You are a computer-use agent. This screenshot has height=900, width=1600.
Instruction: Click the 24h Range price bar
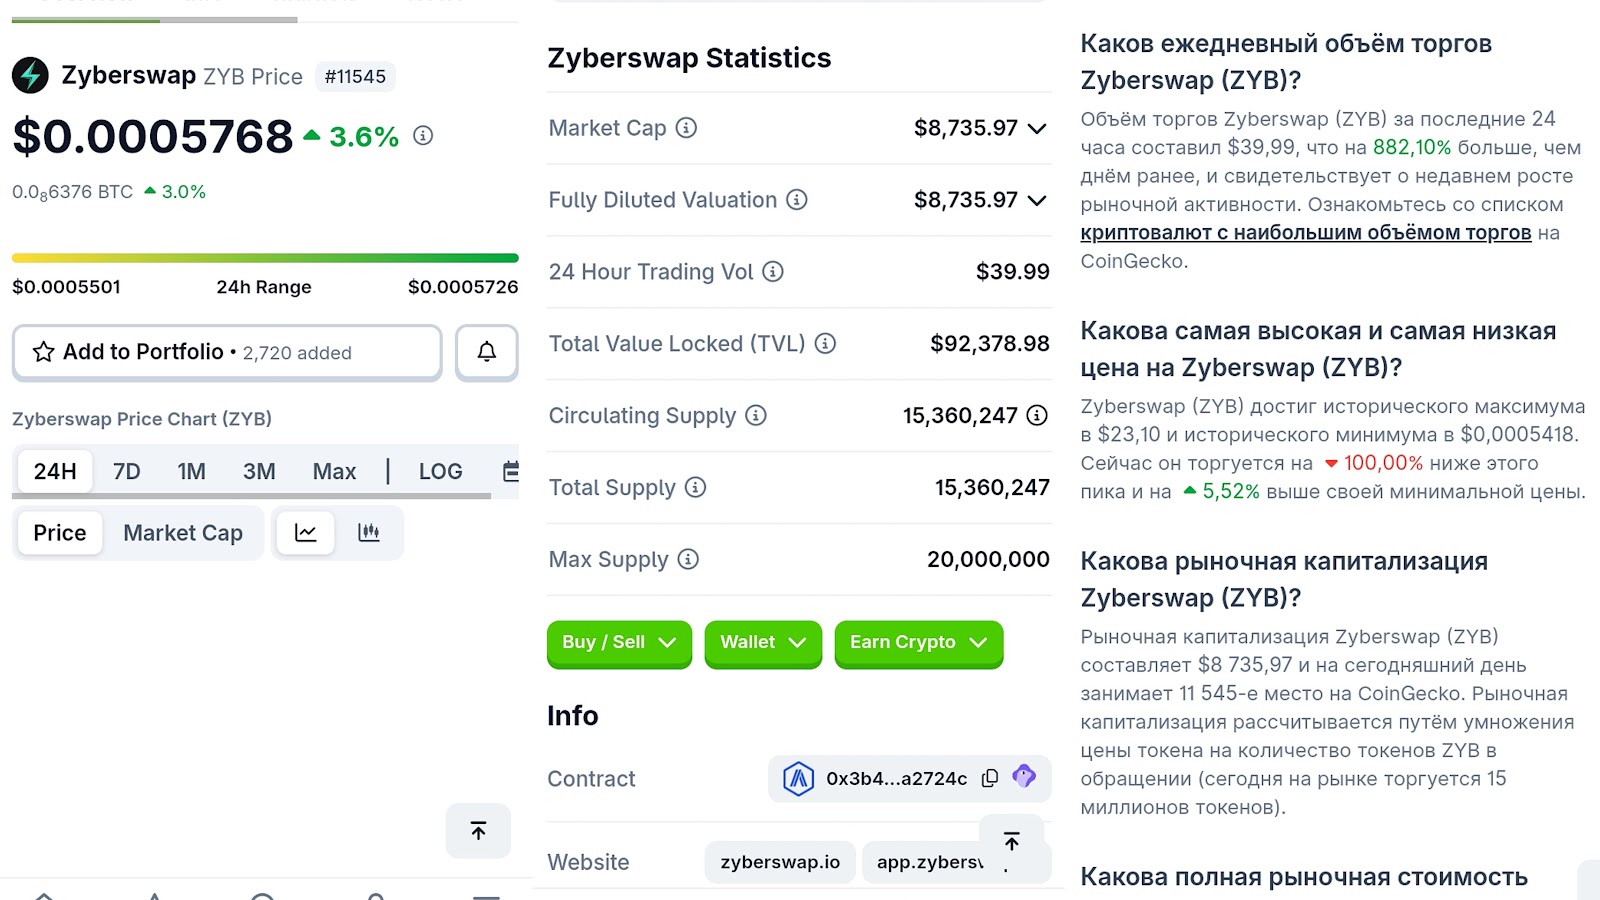click(265, 258)
